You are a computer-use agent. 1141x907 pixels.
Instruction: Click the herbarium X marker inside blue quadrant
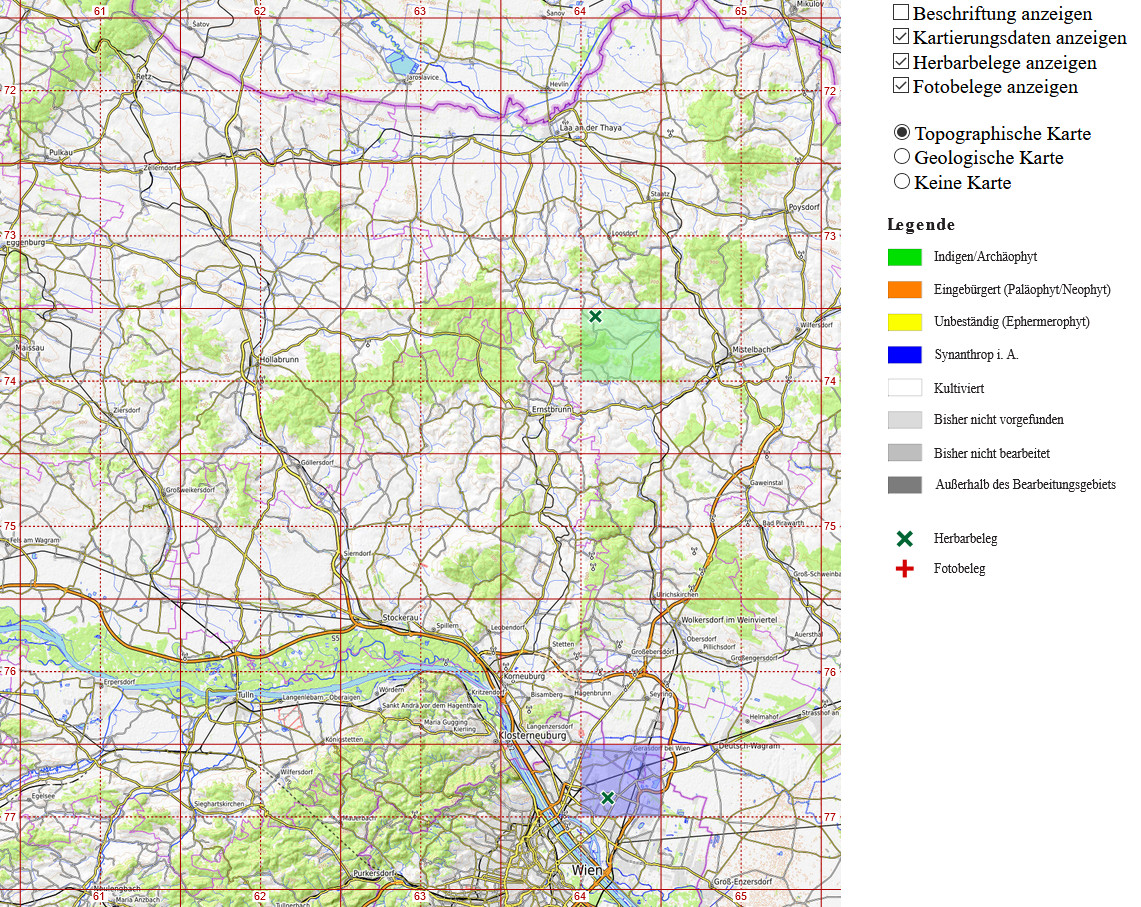[x=607, y=797]
